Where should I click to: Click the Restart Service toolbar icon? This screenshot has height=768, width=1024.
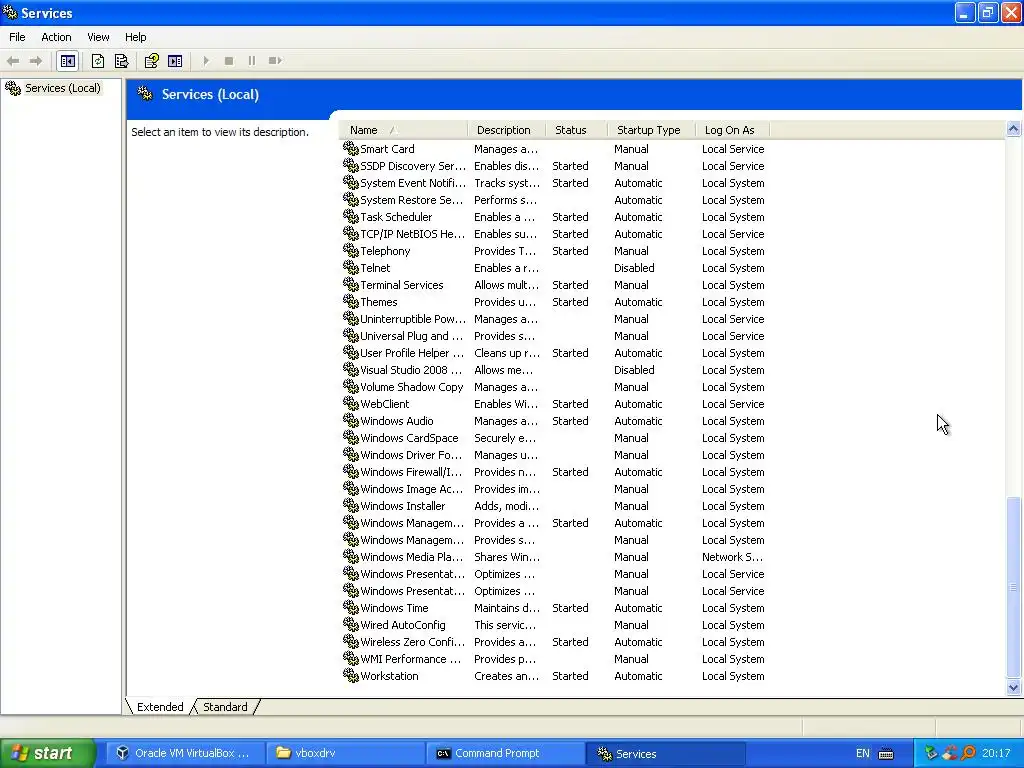275,61
